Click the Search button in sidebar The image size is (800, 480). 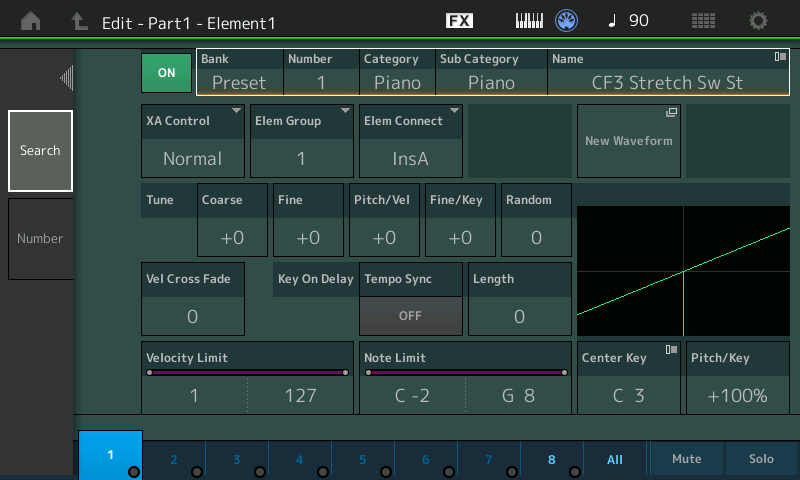tap(40, 151)
